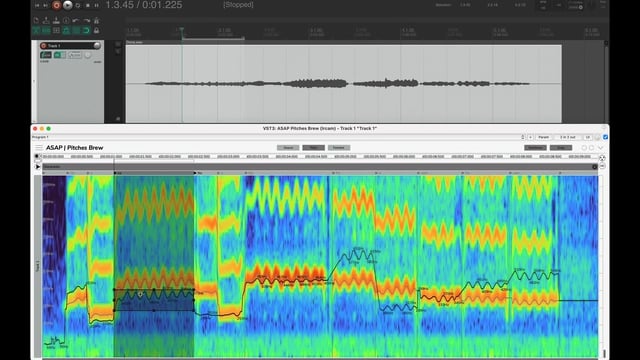640x360 pixels.
Task: Click the REAPER arrange vertical scrollbar
Action: pyautogui.click(x=607, y=82)
